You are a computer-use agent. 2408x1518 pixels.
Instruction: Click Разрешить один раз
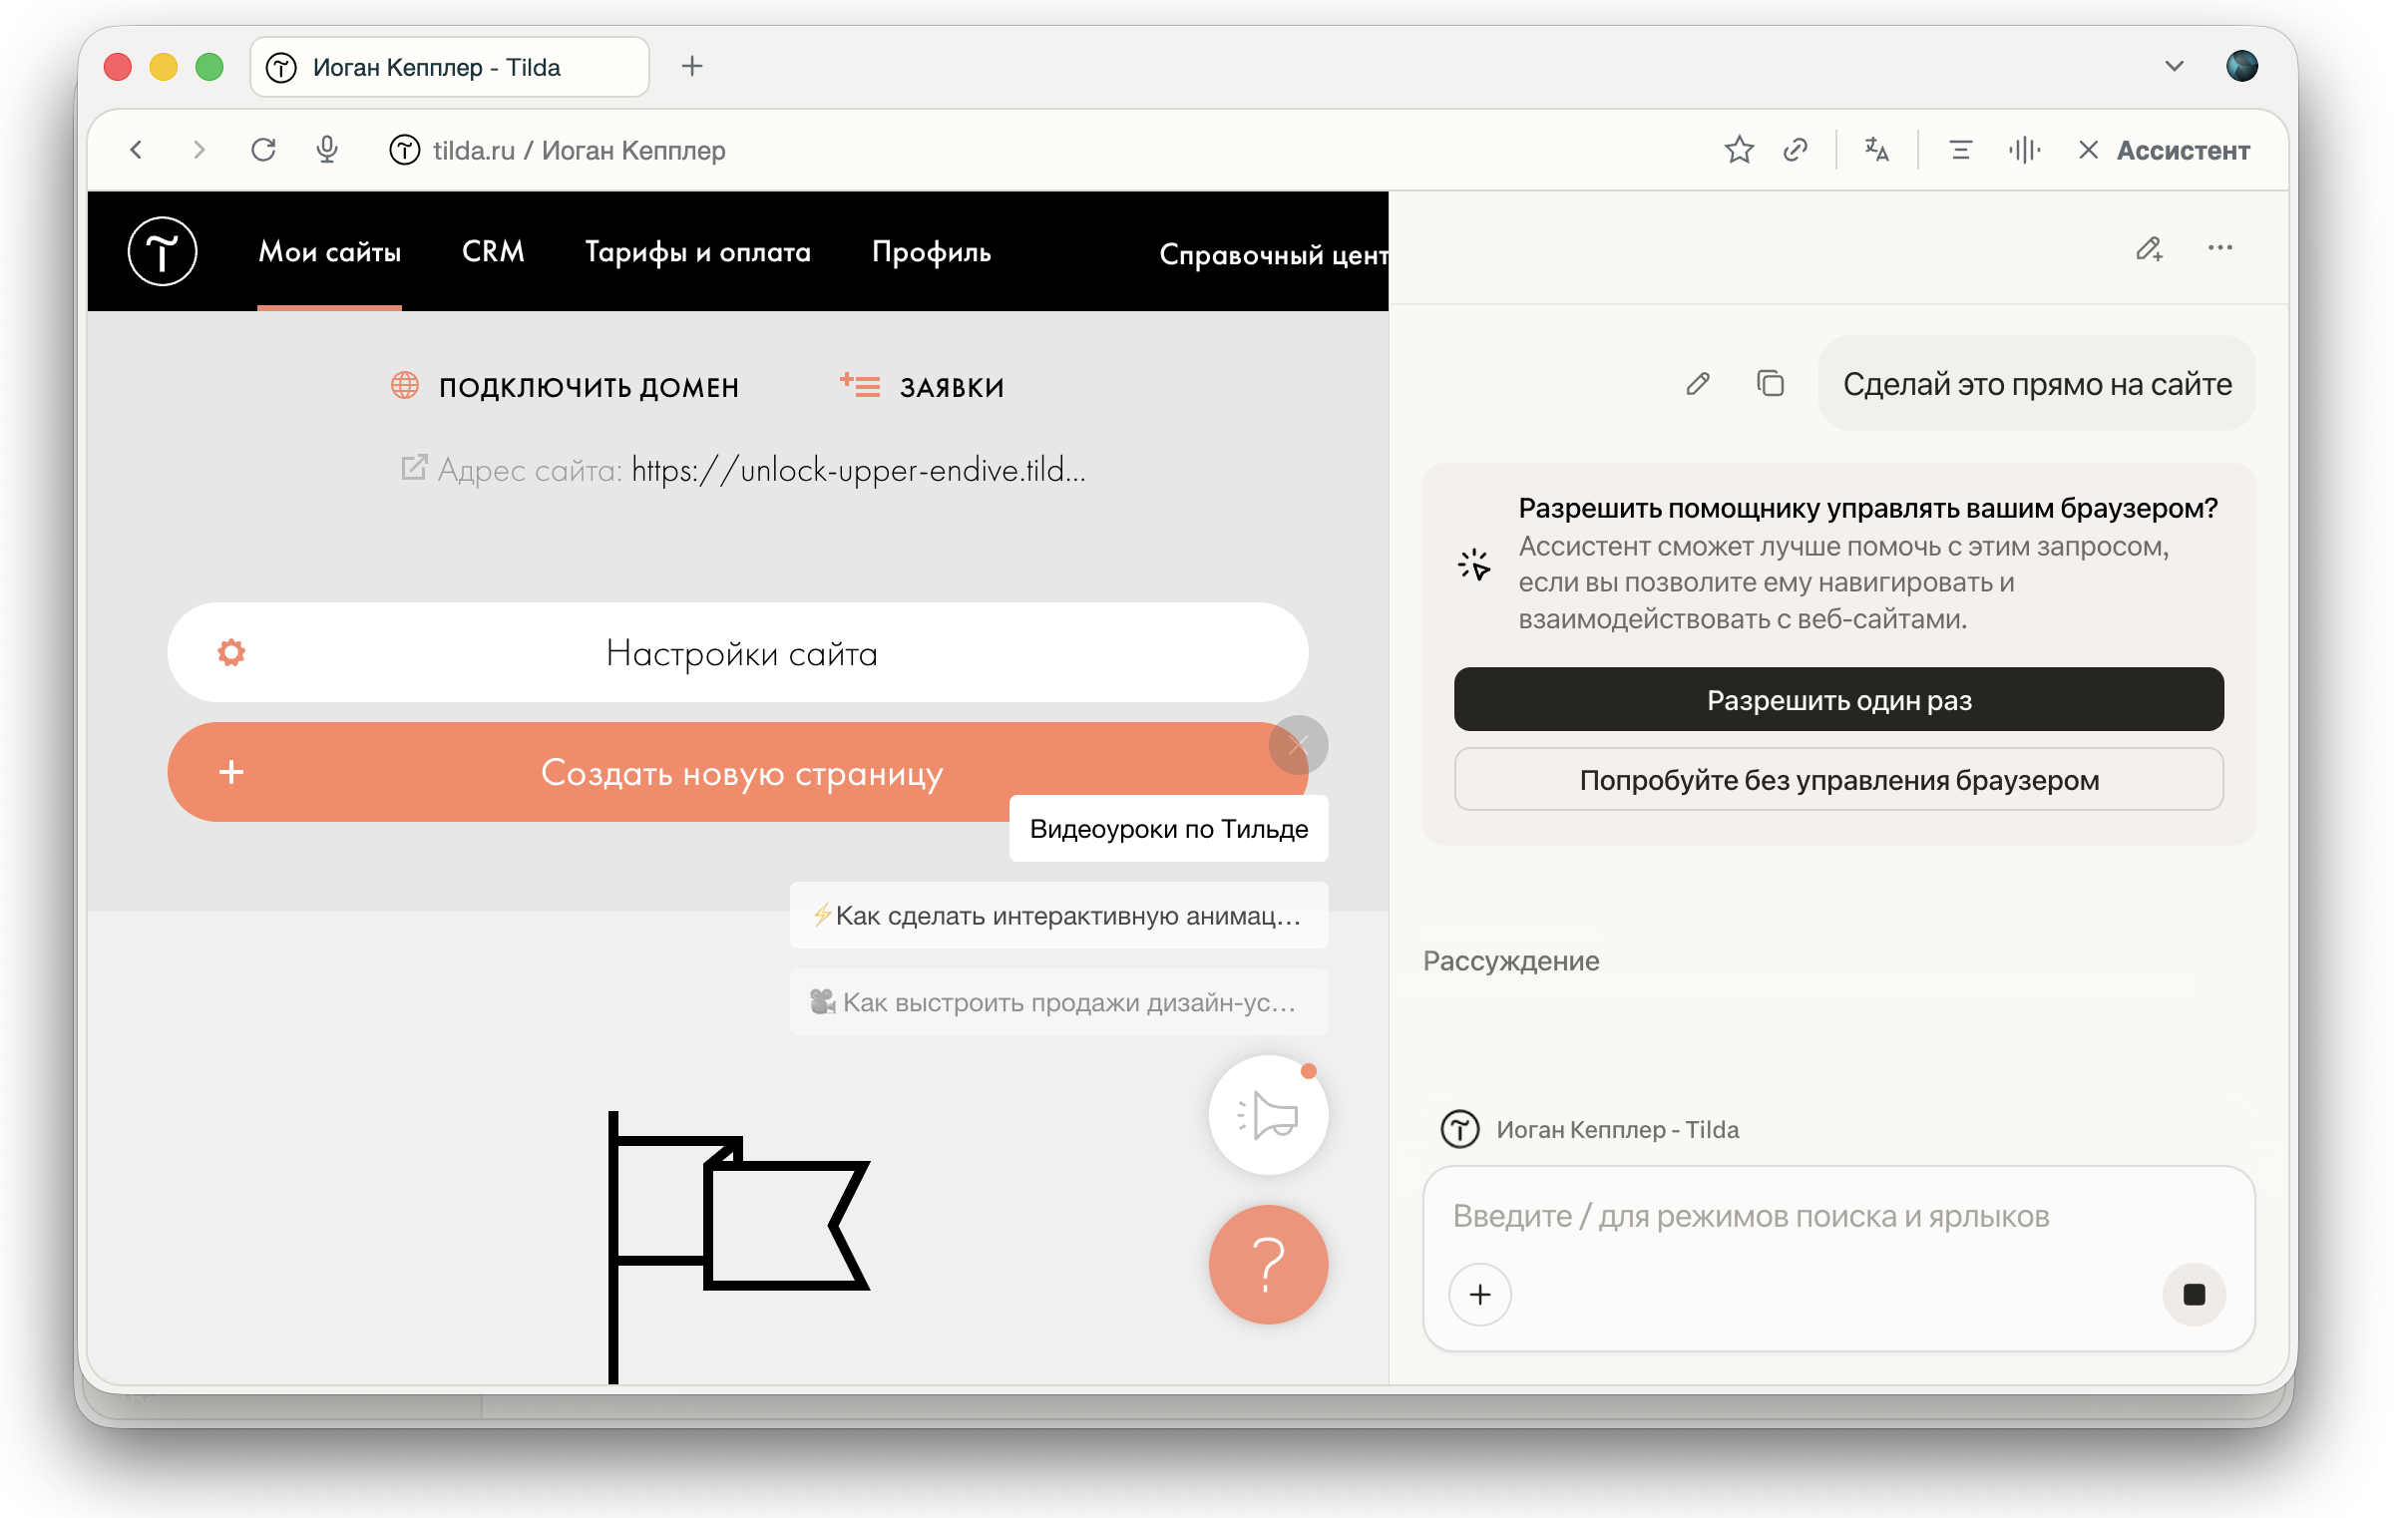[1838, 700]
